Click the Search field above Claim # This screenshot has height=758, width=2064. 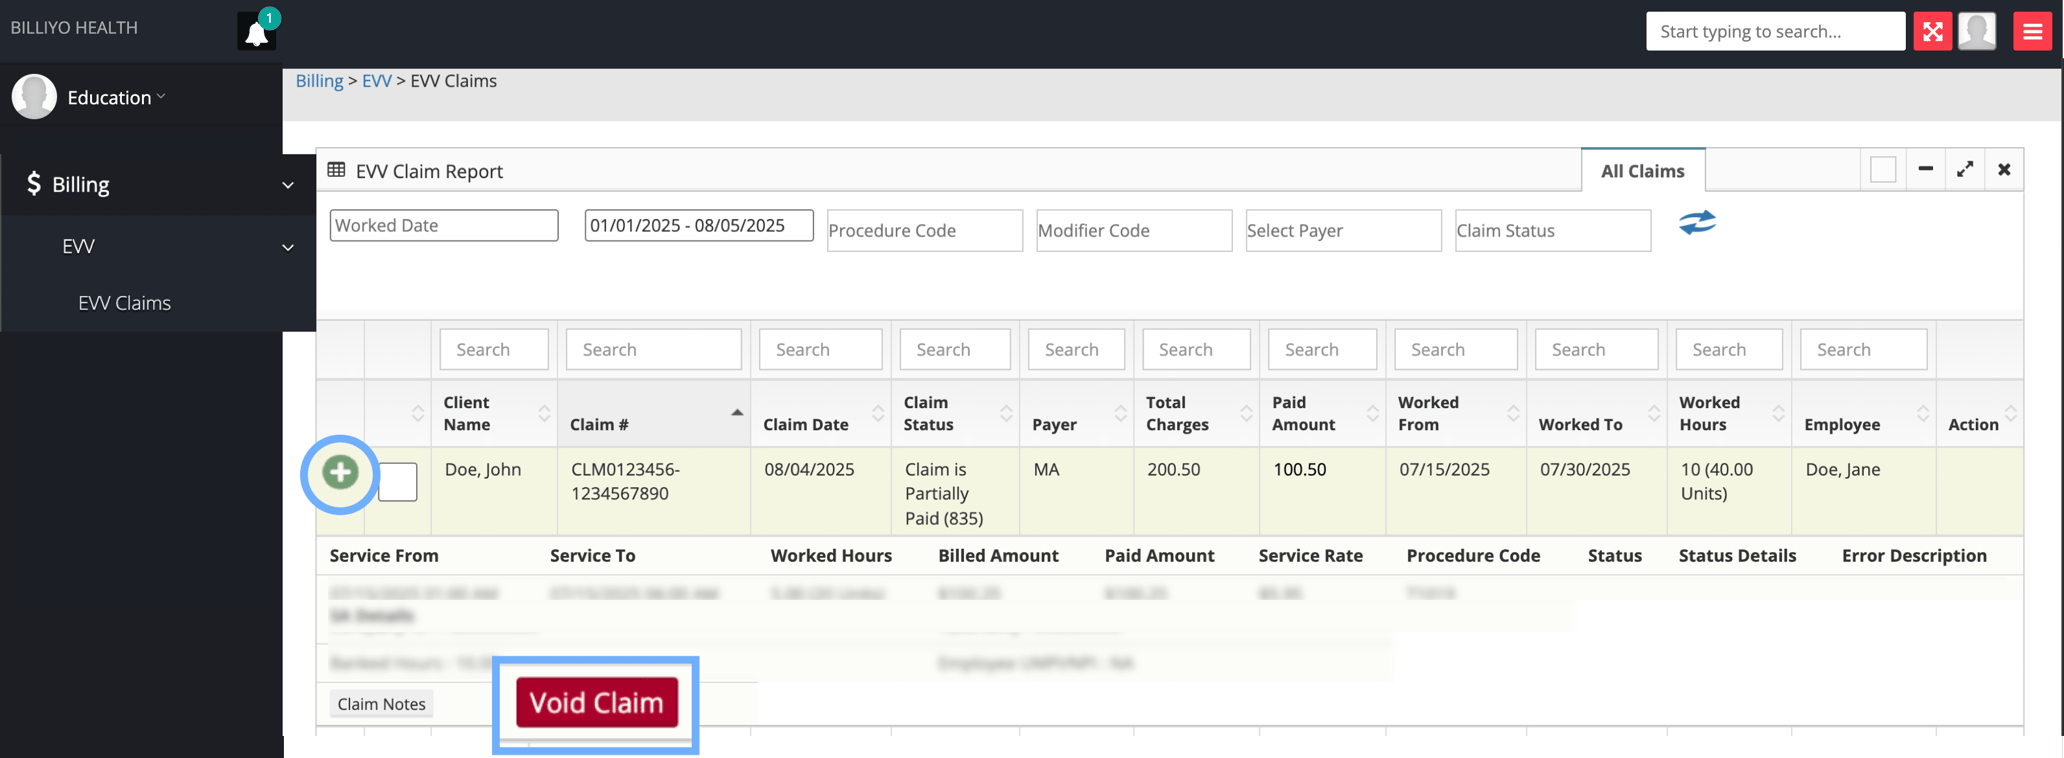(x=654, y=349)
